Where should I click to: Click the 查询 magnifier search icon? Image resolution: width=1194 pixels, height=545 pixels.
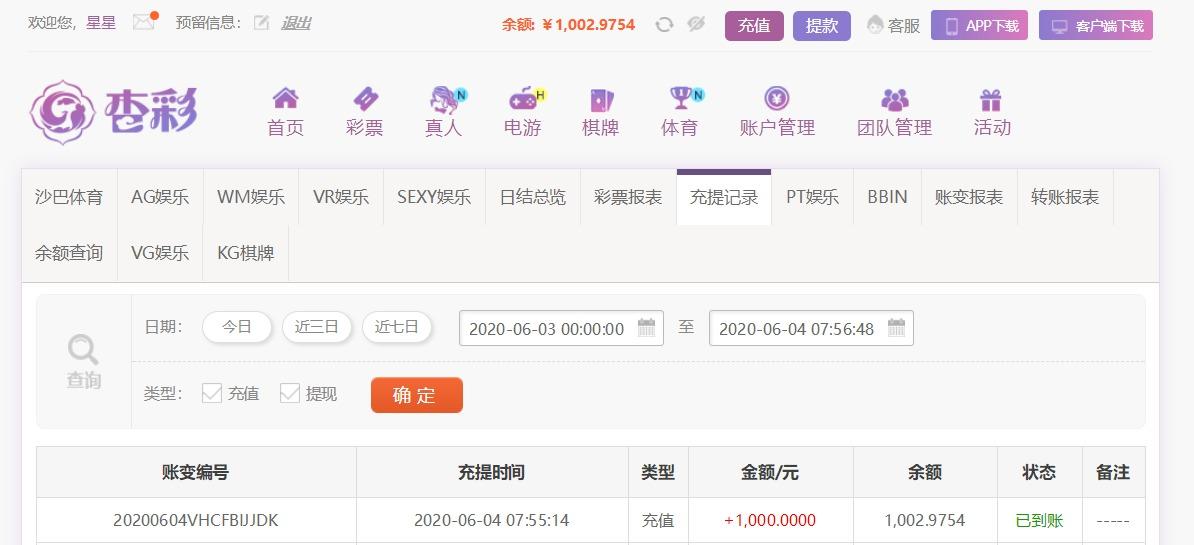(83, 350)
